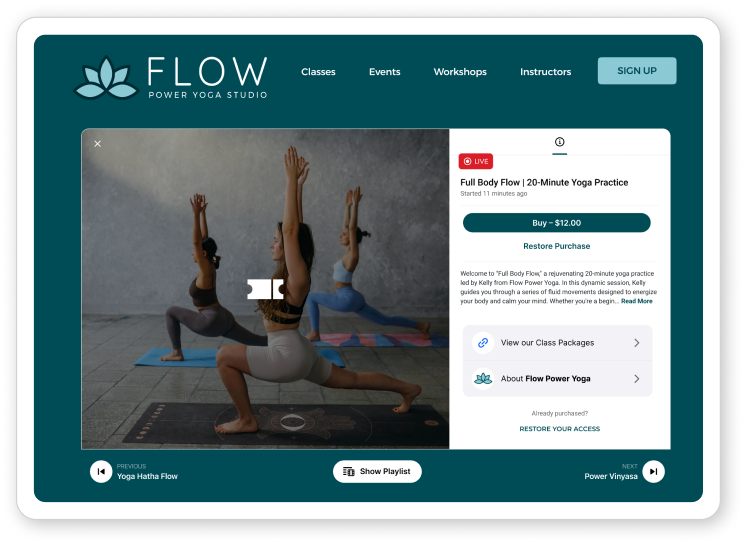This screenshot has height=544, width=745.
Task: Expand the About Flow Power Yoga chevron
Action: [637, 379]
